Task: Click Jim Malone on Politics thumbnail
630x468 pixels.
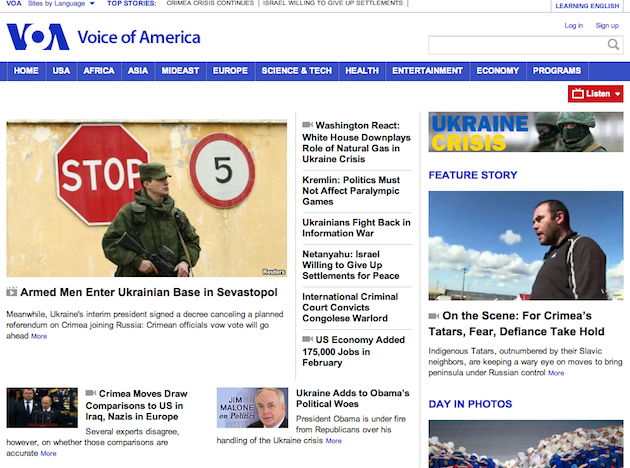Action: point(252,408)
